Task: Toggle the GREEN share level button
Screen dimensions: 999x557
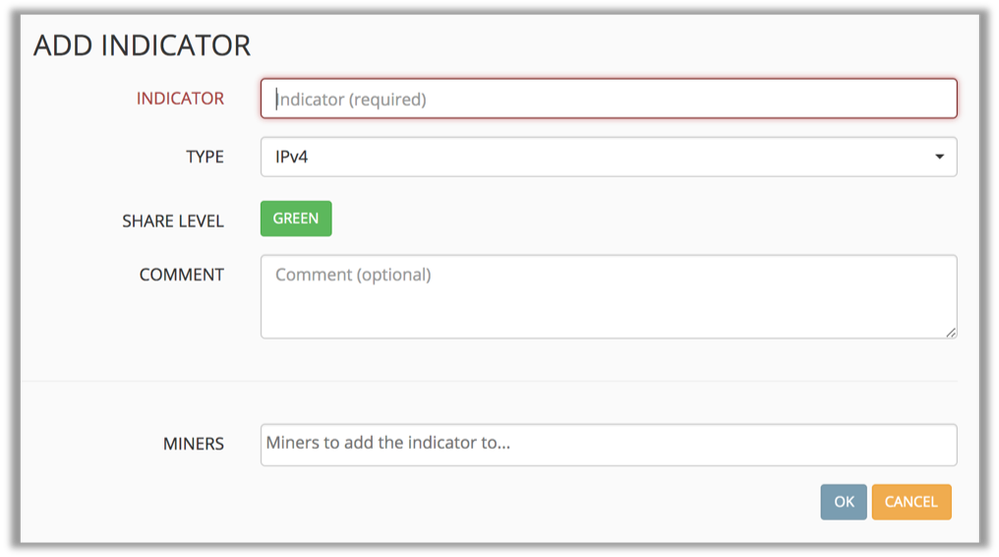Action: (296, 219)
